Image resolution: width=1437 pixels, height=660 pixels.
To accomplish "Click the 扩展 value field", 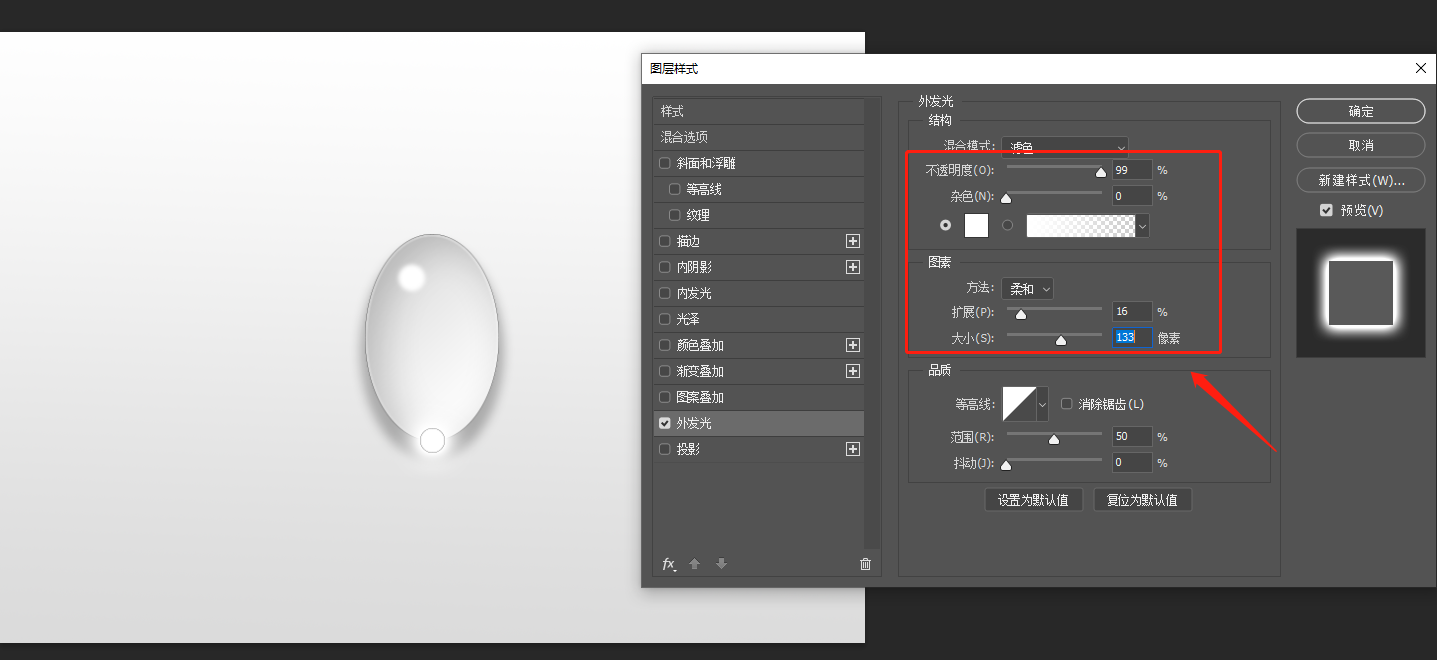I will [1132, 312].
